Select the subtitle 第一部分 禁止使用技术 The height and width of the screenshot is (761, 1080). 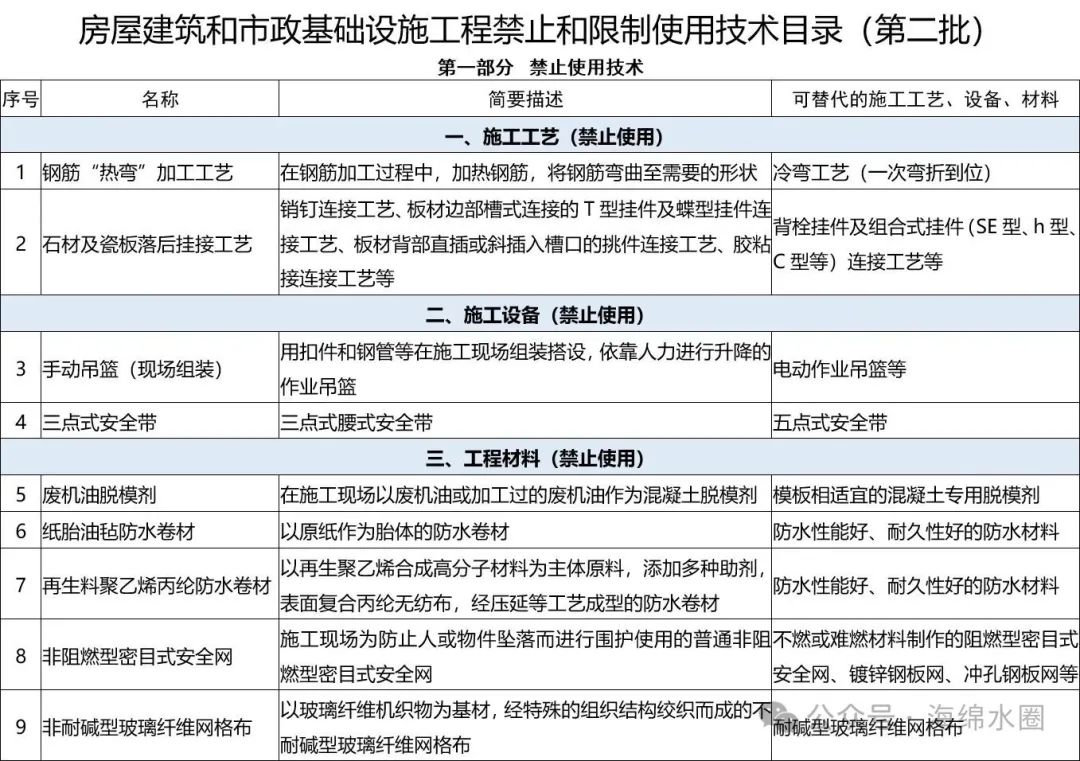pos(540,67)
